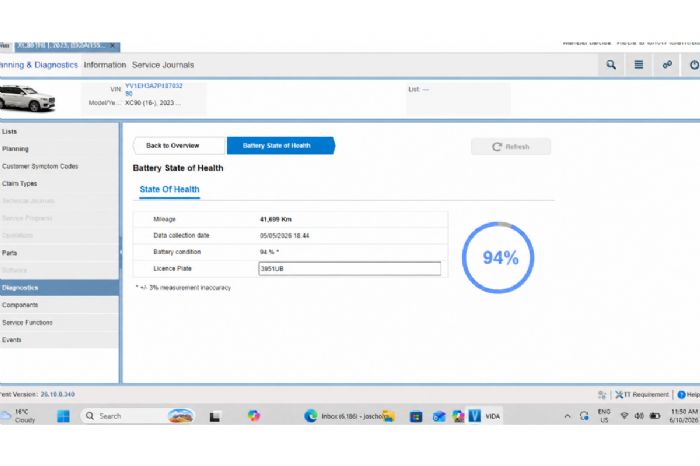The height and width of the screenshot is (466, 700).
Task: Open the magnifier search icon in header
Action: click(611, 65)
